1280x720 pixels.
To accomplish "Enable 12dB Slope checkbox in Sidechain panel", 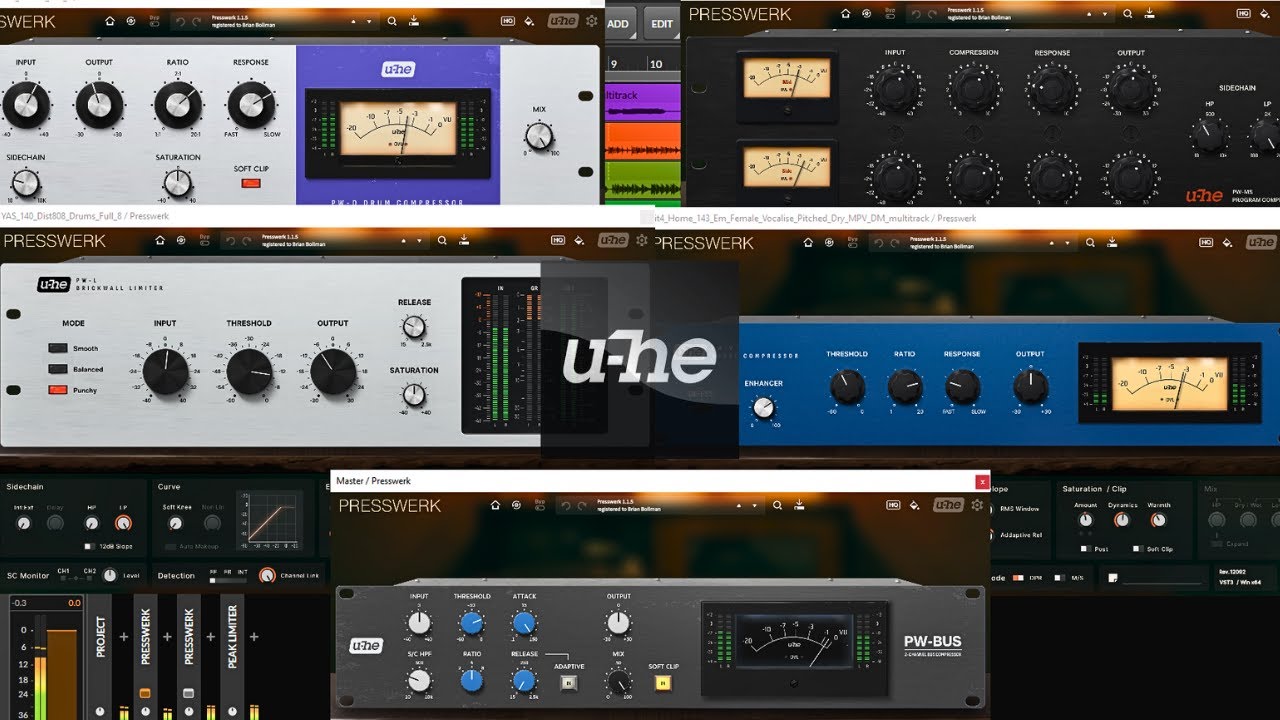I will 88,546.
